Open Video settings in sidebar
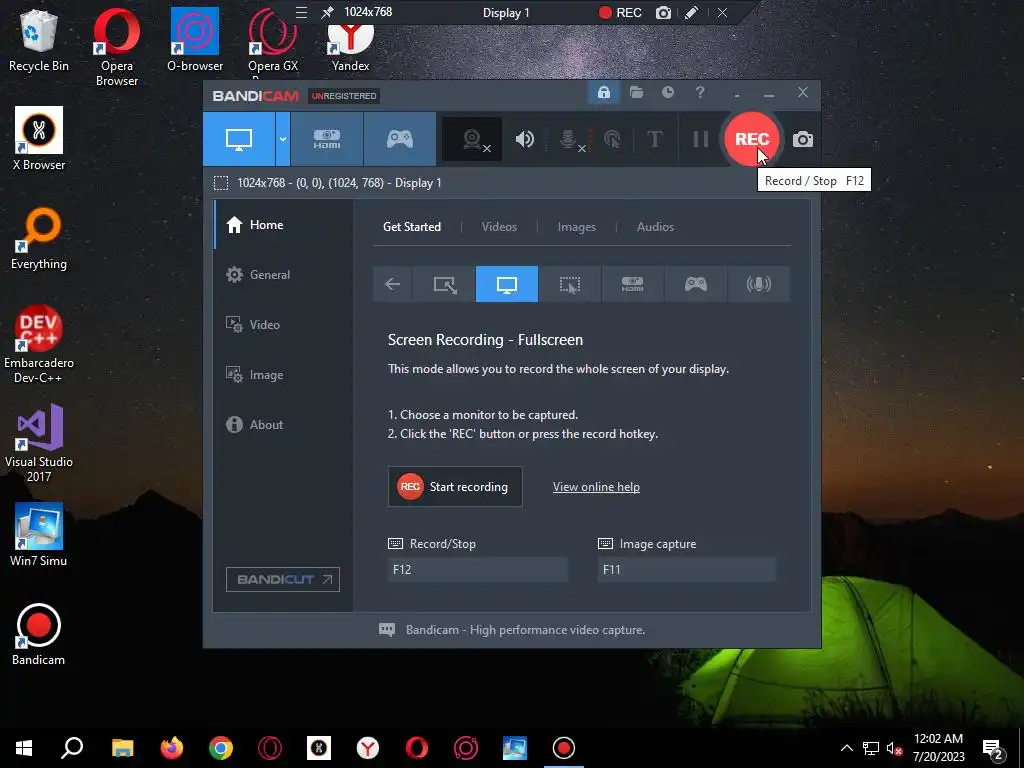 coord(283,325)
